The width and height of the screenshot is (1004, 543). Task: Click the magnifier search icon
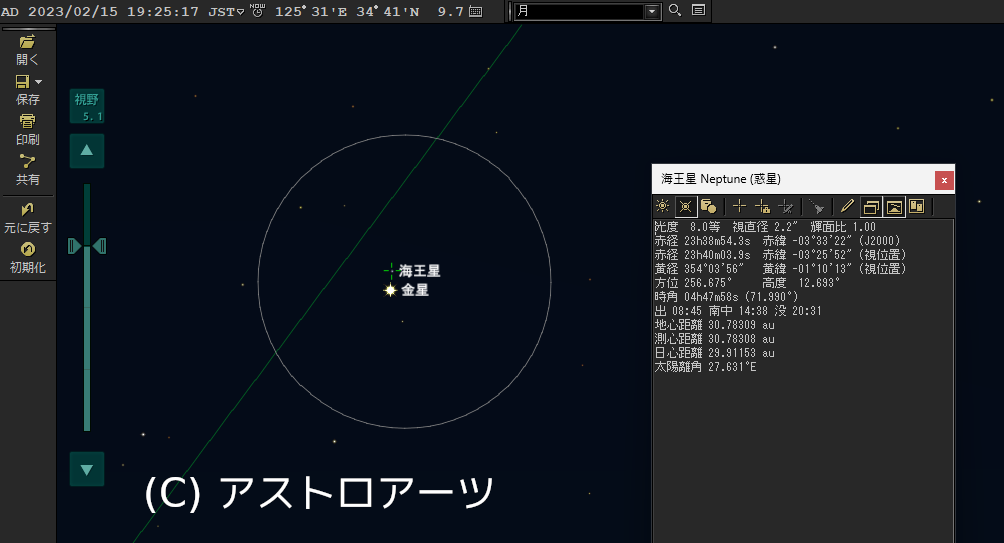coord(675,10)
